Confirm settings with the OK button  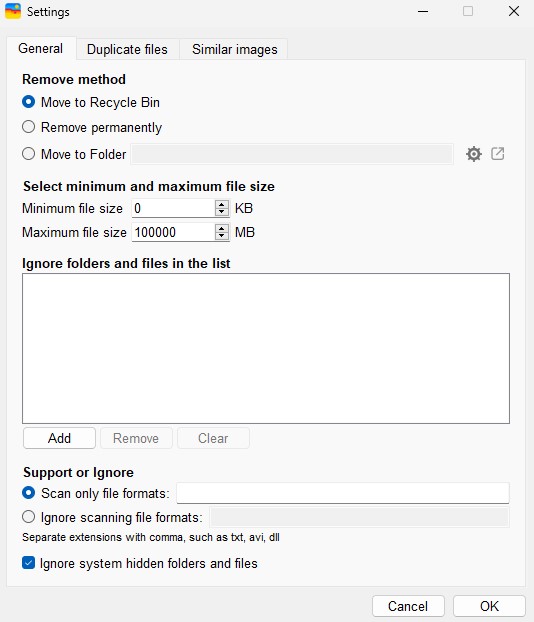[489, 606]
